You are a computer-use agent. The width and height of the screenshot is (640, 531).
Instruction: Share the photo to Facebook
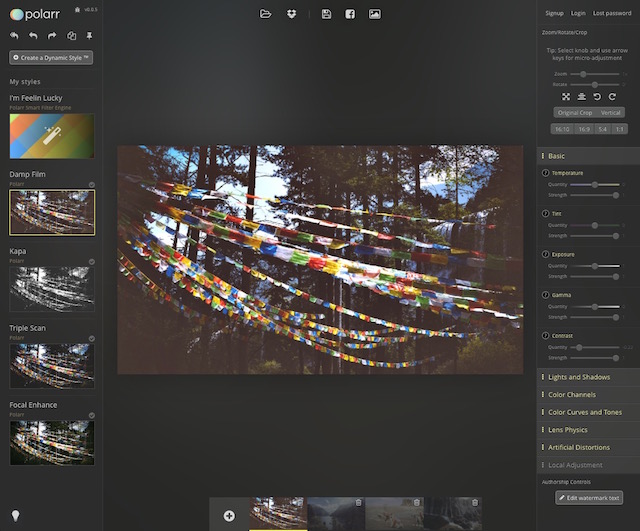tap(350, 14)
